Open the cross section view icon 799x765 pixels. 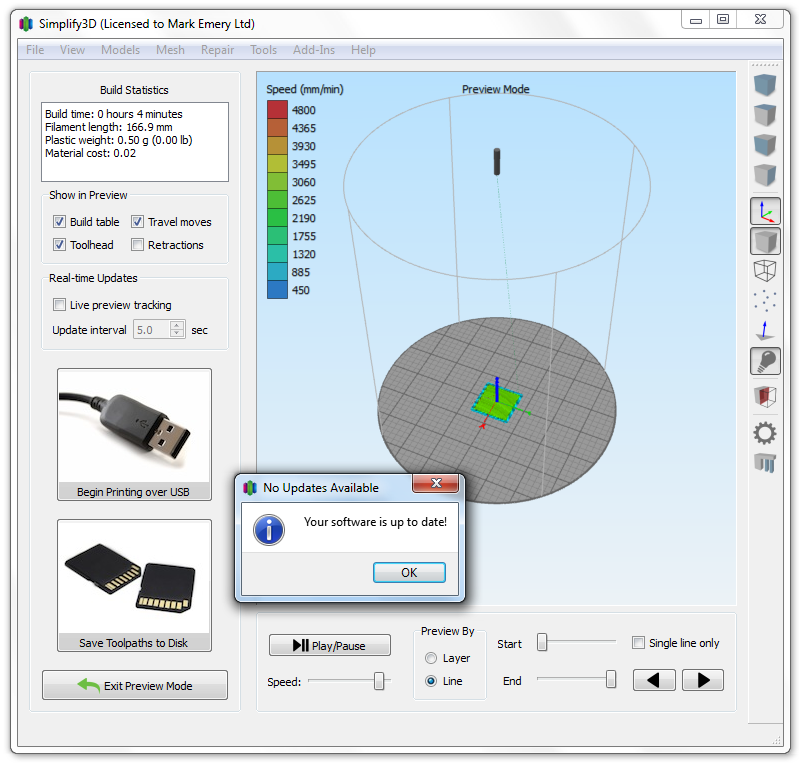click(x=765, y=396)
